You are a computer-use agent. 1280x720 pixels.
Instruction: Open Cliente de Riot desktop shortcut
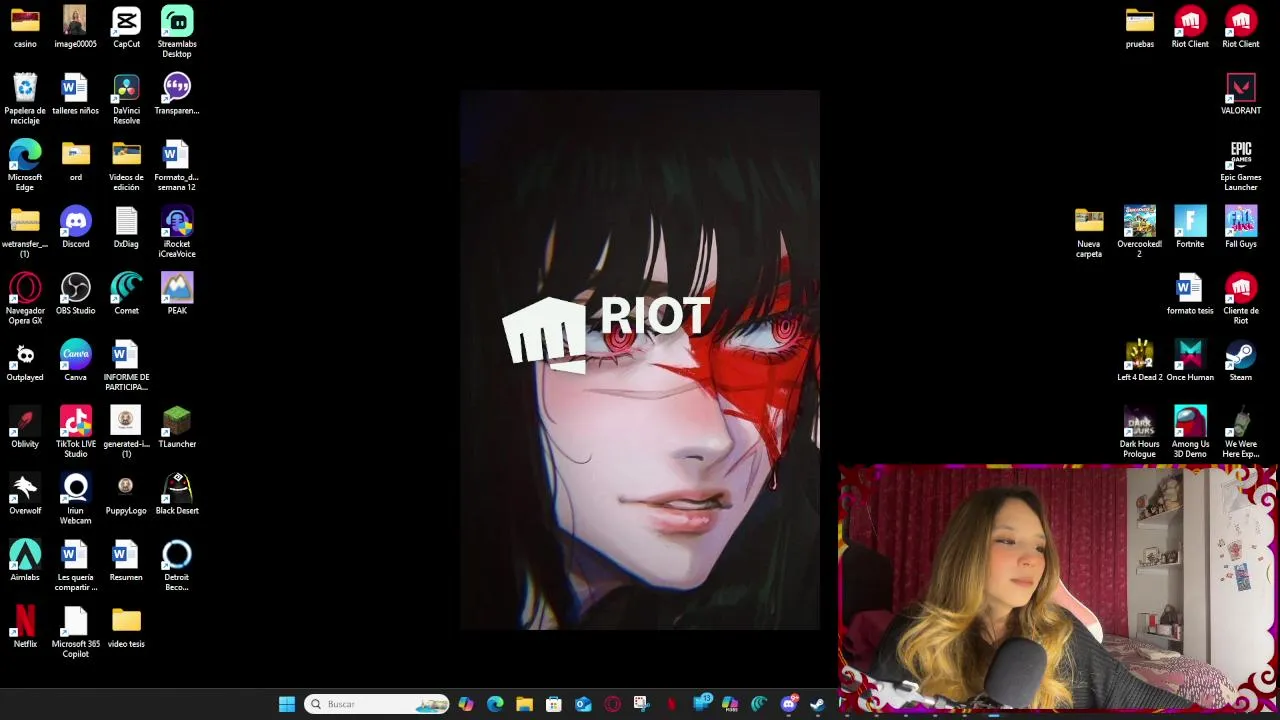(1241, 298)
